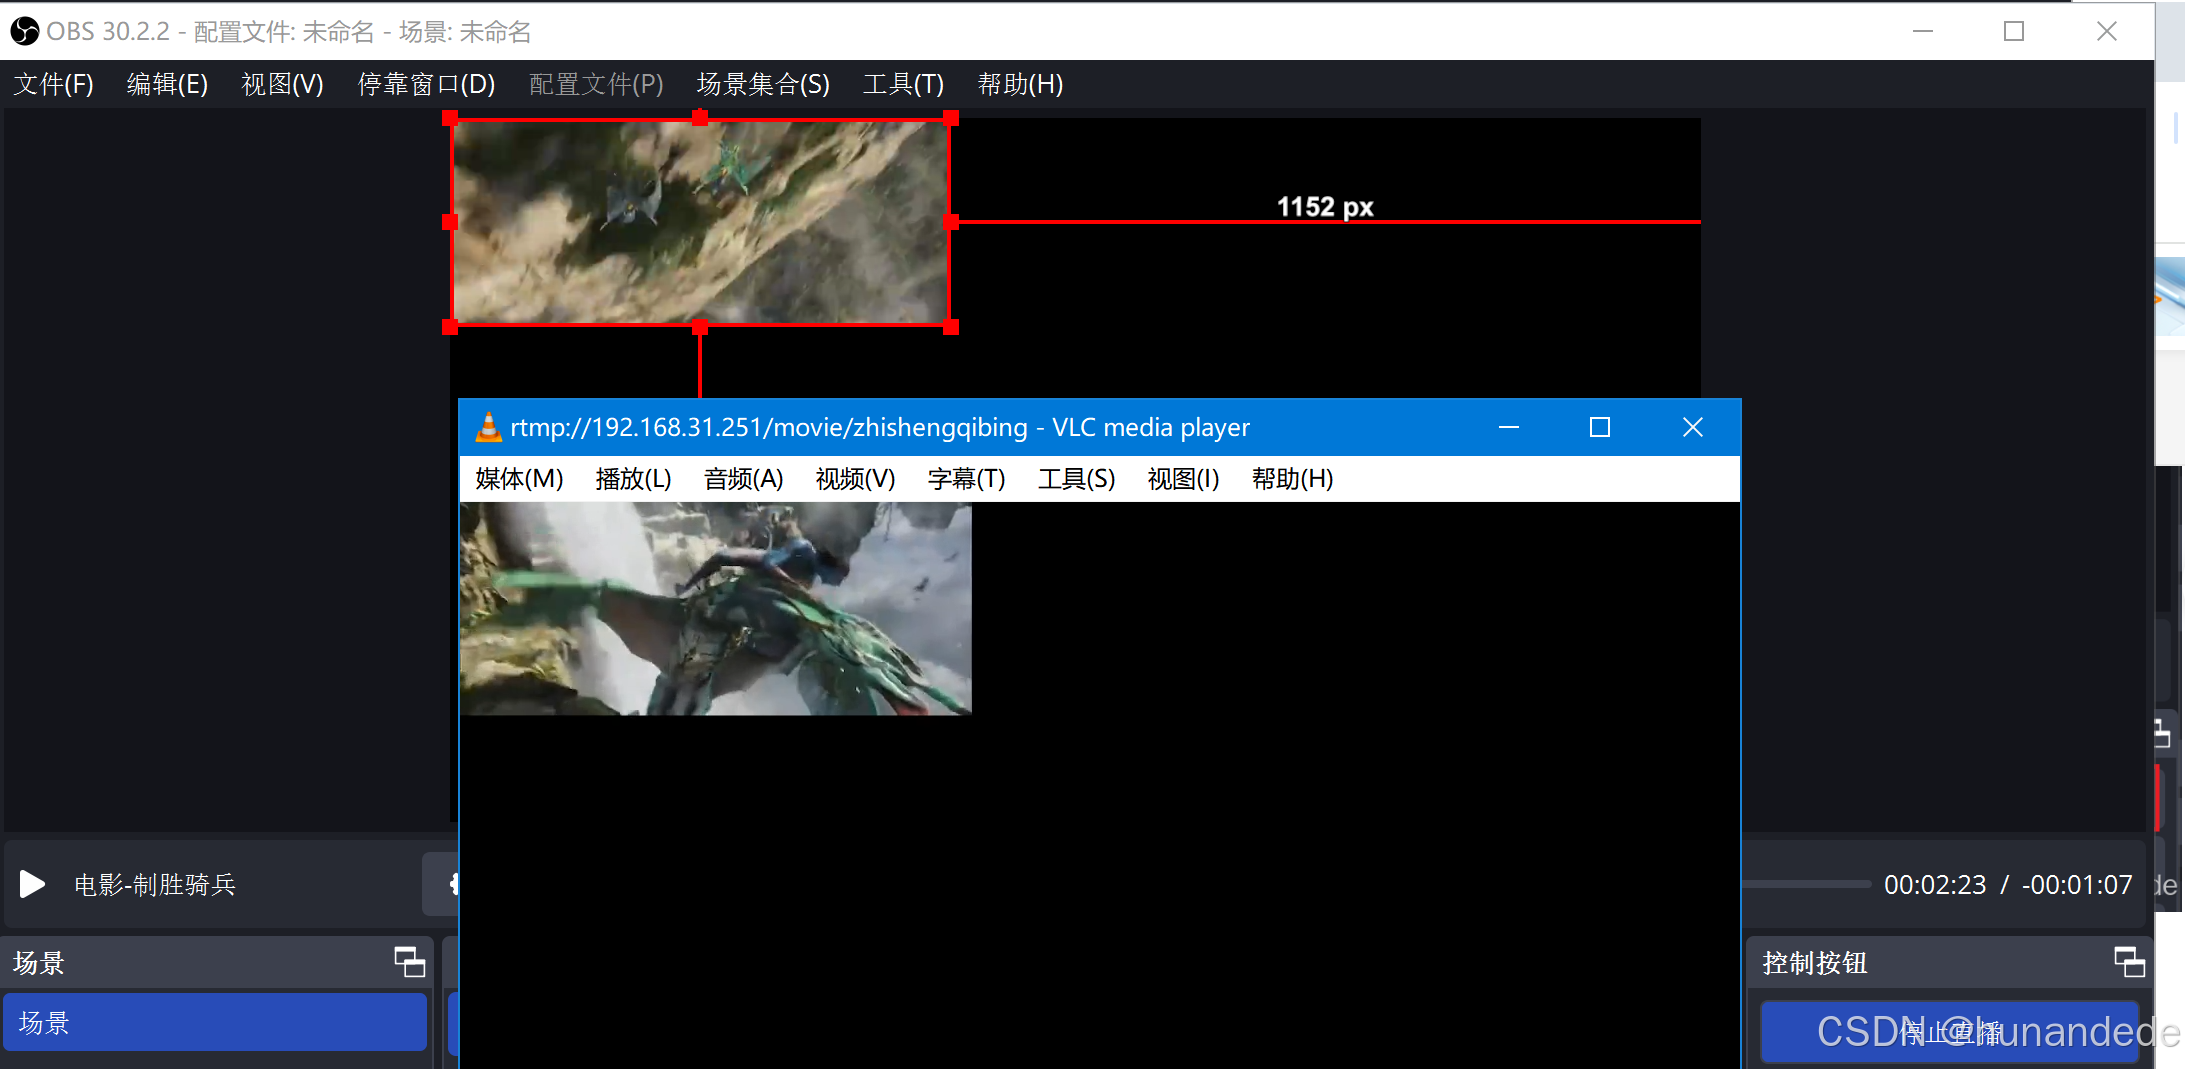Screen dimensions: 2185x1069
Task: Open the 视图(V) menu in OBS
Action: click(282, 84)
